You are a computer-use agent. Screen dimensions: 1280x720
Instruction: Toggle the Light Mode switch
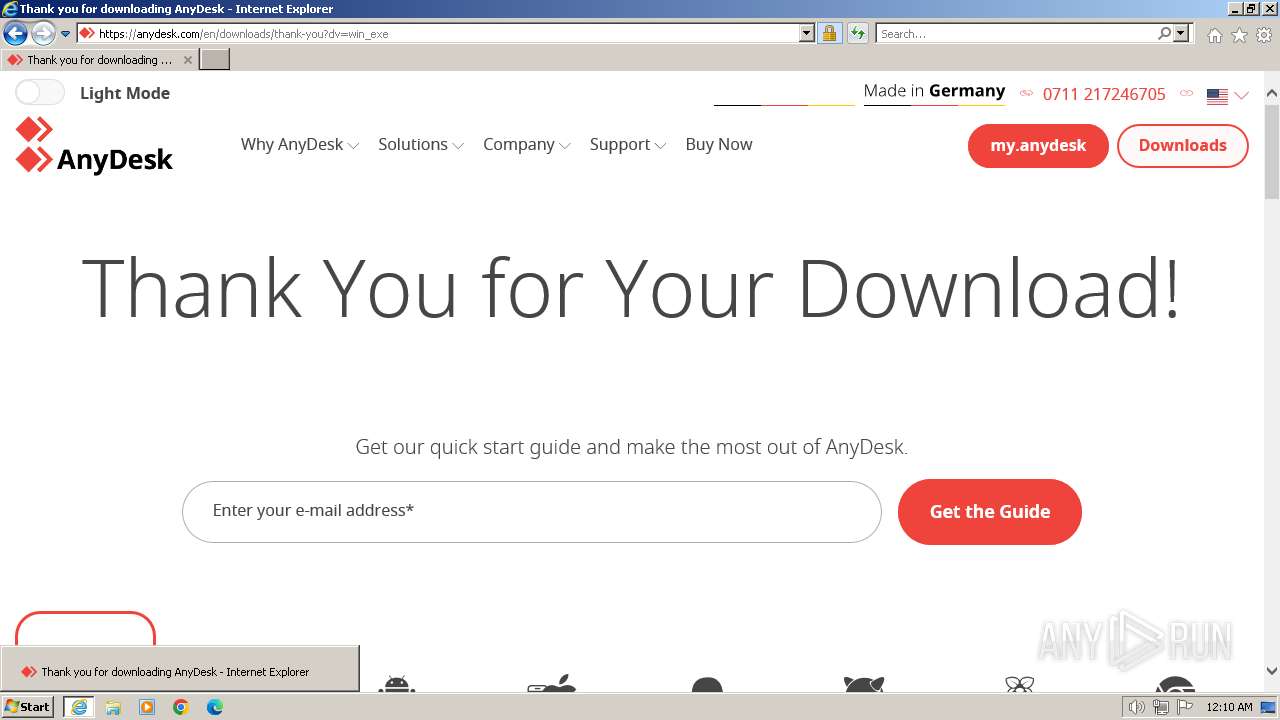40,93
